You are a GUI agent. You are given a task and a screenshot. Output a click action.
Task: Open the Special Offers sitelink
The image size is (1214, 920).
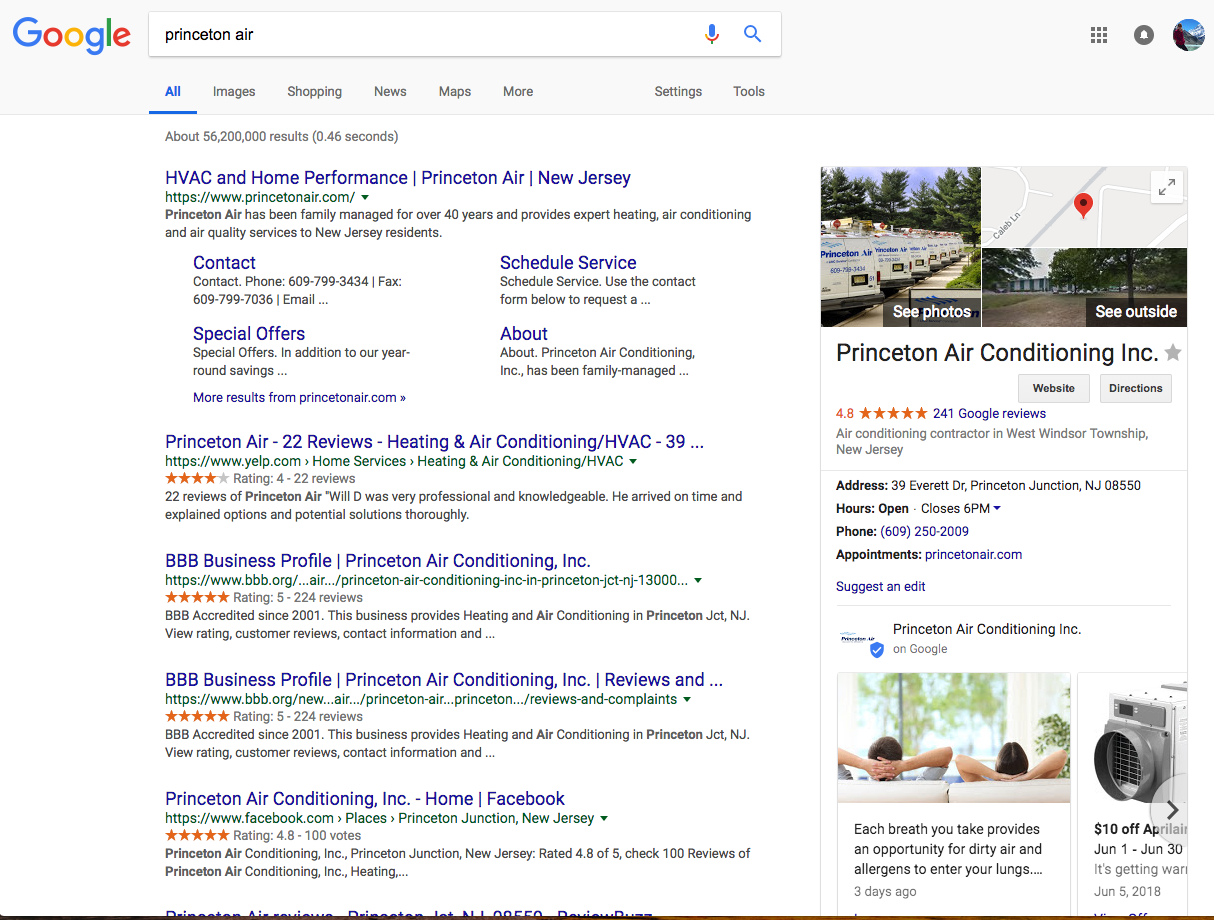click(x=249, y=334)
